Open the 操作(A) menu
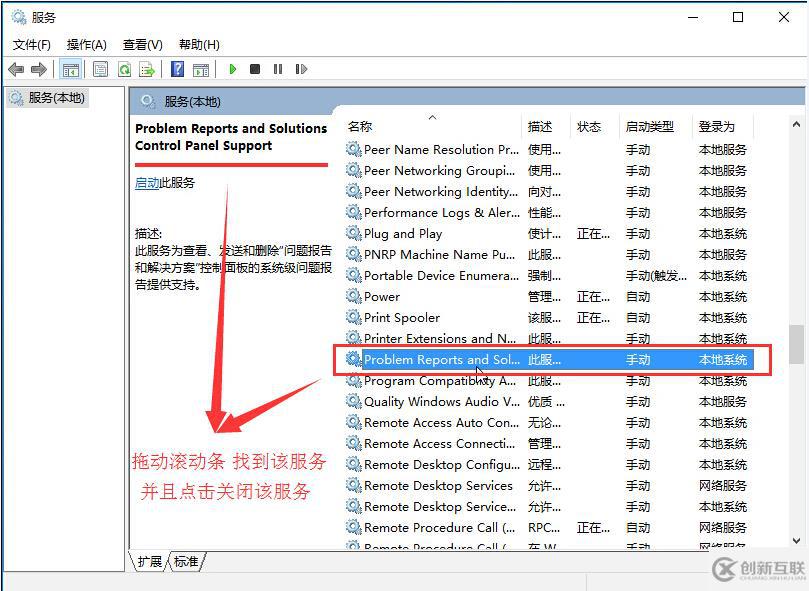The image size is (809, 591). point(87,45)
